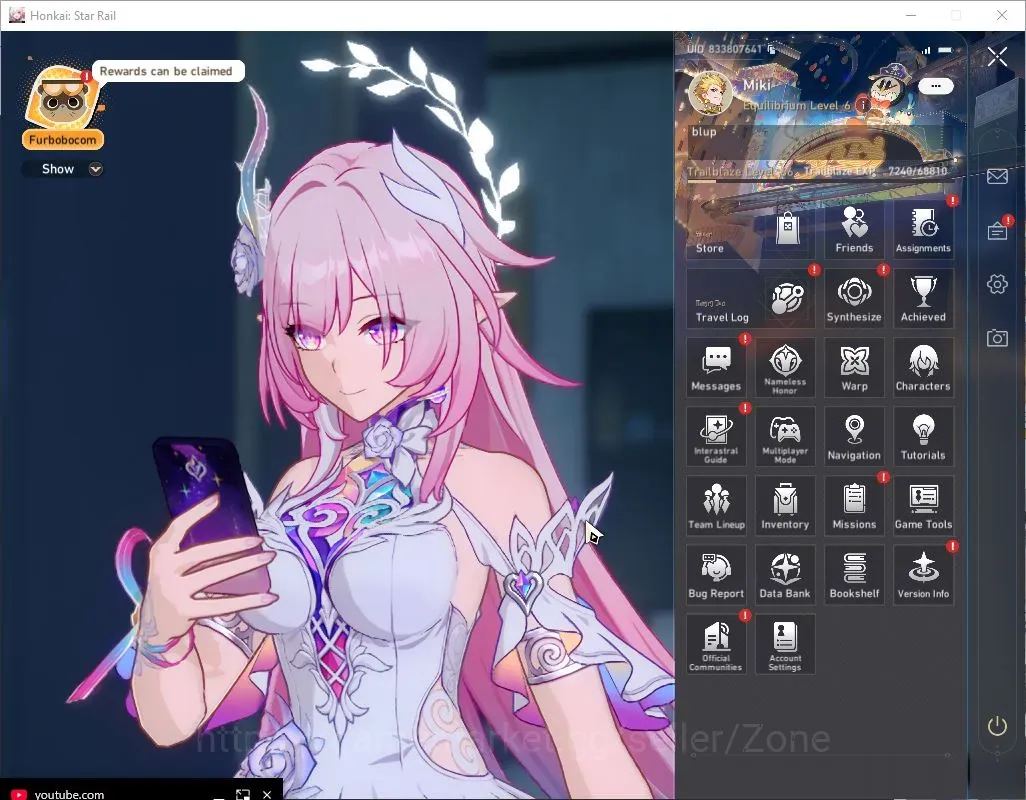Open Nameless Honor tile

coord(785,368)
